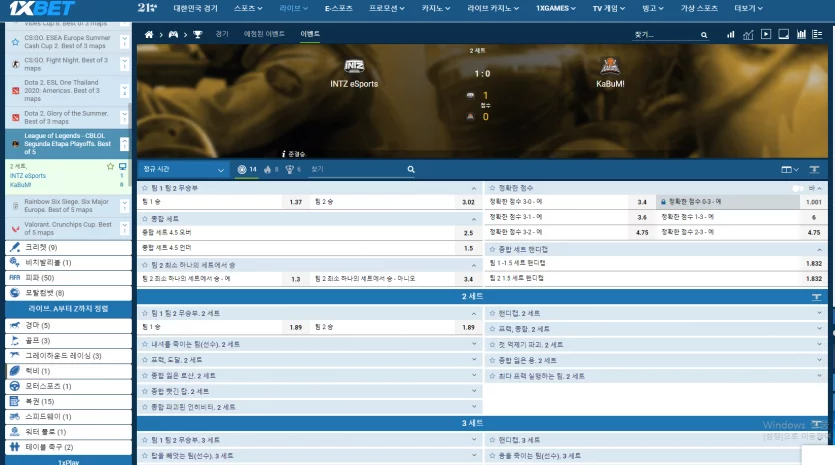Click the magnifier in the markets search

(411, 169)
